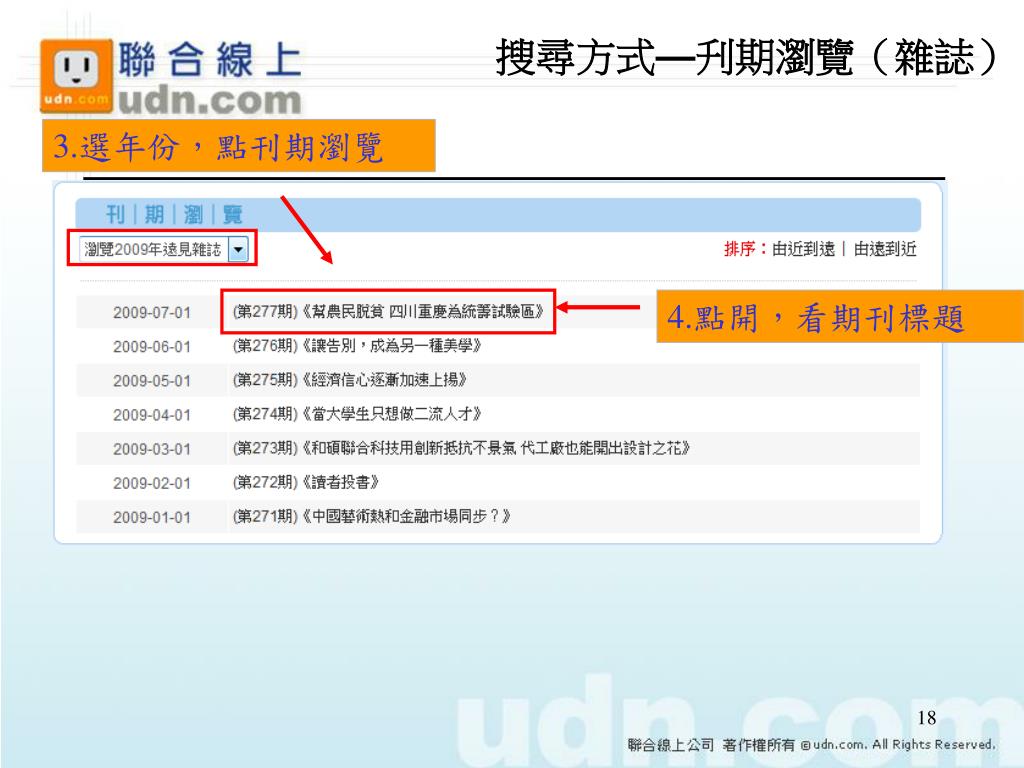Image resolution: width=1024 pixels, height=768 pixels.
Task: Click the date 2009-03-01
Action: (152, 449)
